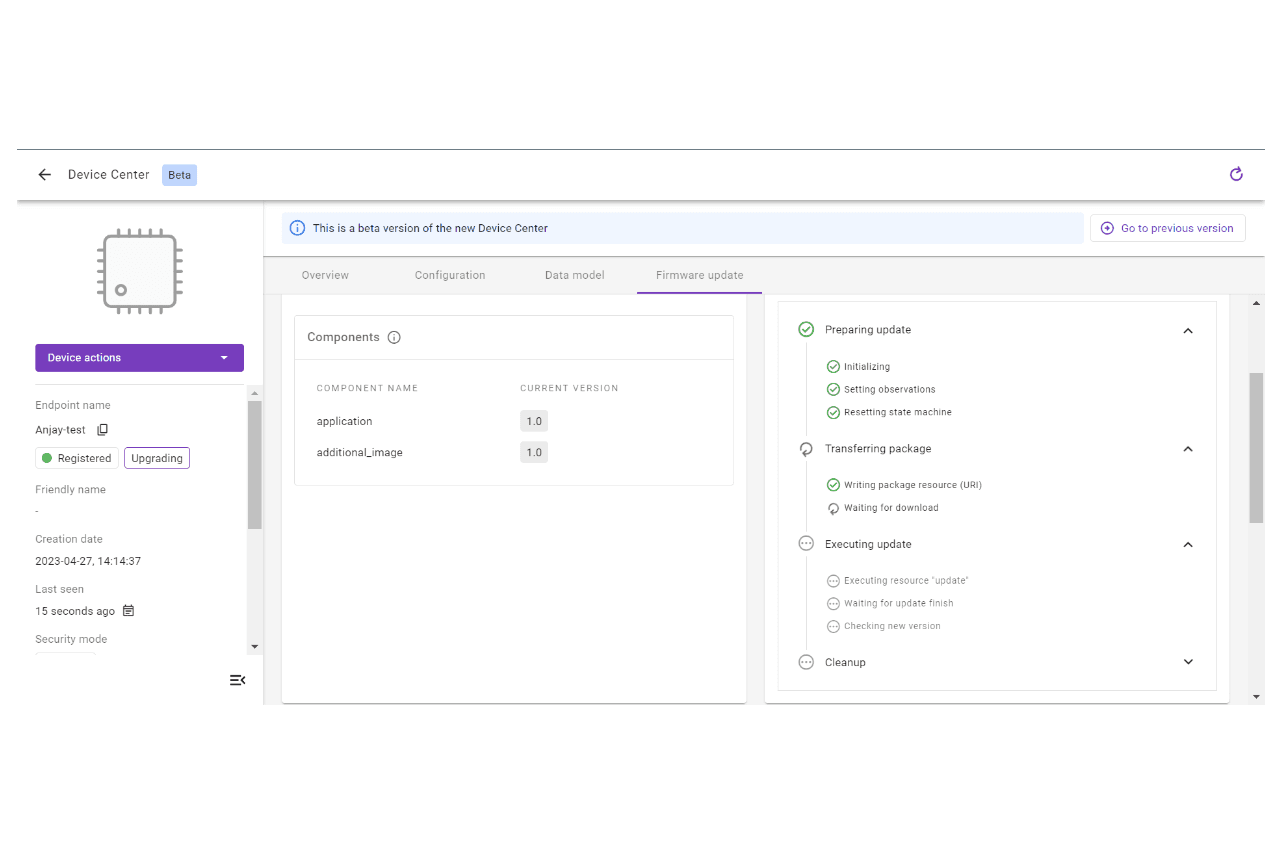This screenshot has width=1282, height=854.
Task: Click the update steps panel scrollbar
Action: point(1256,447)
